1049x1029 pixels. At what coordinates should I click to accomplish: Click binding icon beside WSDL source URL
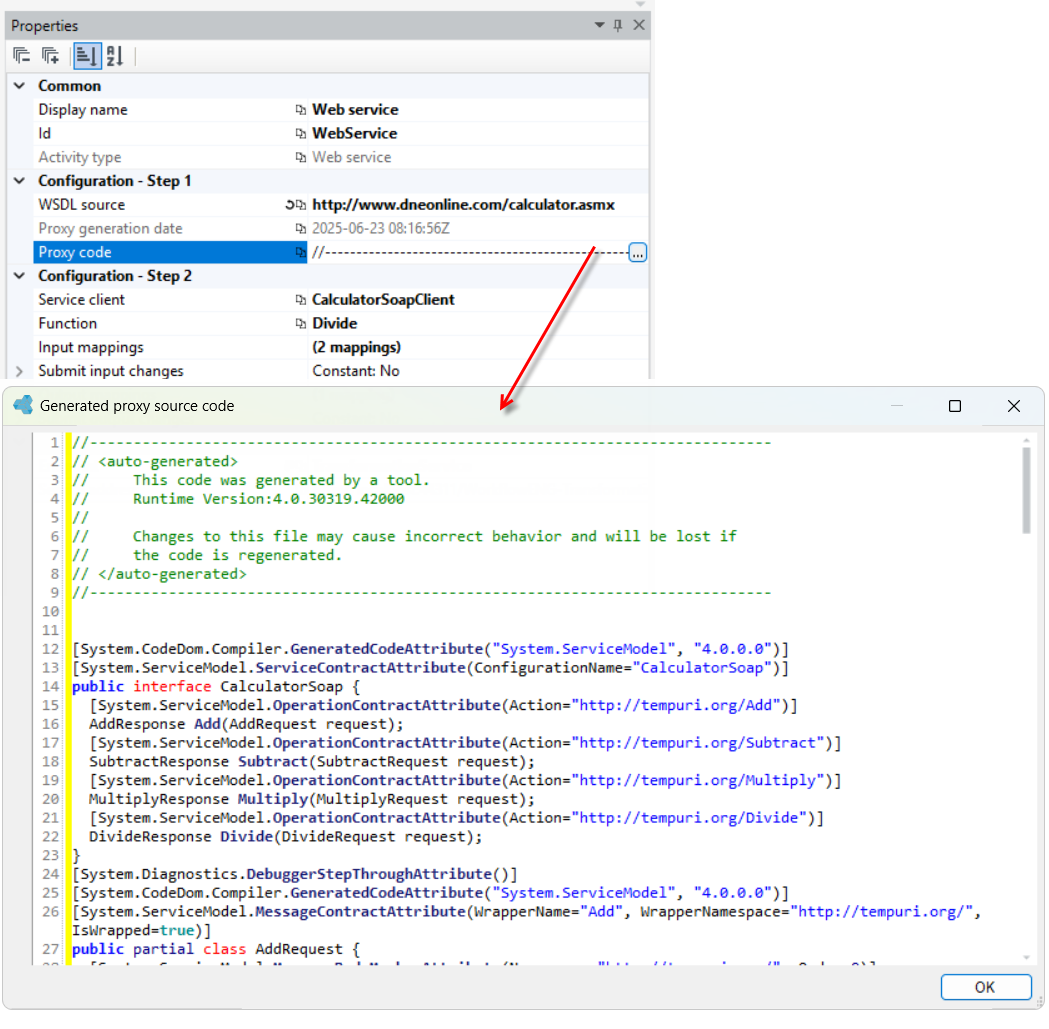pos(300,205)
